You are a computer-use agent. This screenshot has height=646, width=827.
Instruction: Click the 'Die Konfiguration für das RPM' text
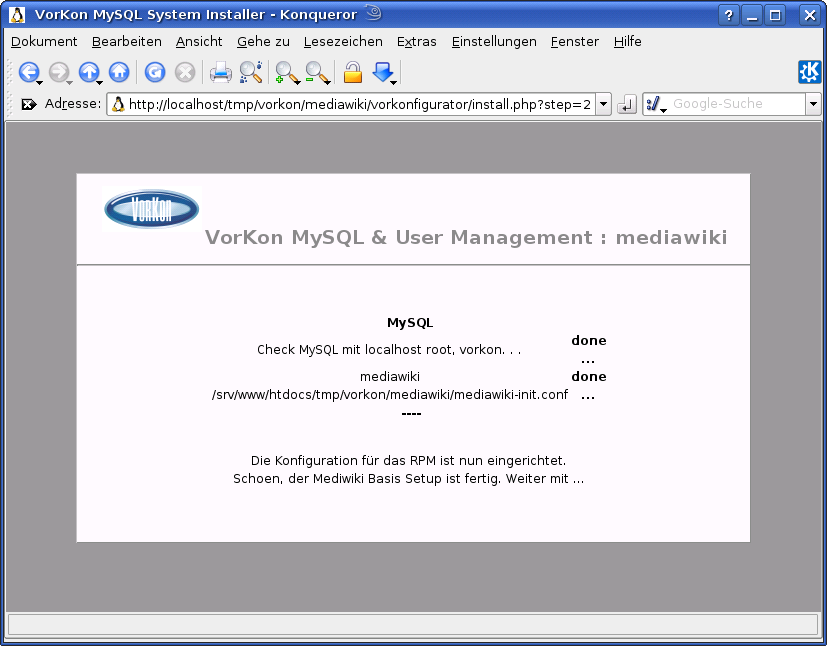[x=408, y=460]
